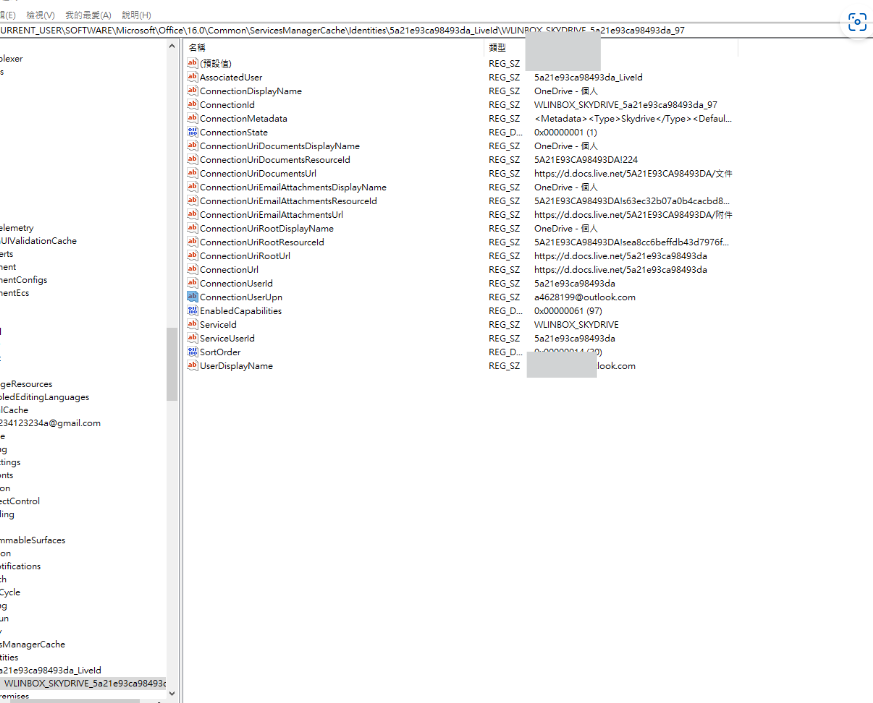Click the icon beside ConnectionUriEmailAttachmentsUrl
Screen dimensions: 873x703
point(193,214)
